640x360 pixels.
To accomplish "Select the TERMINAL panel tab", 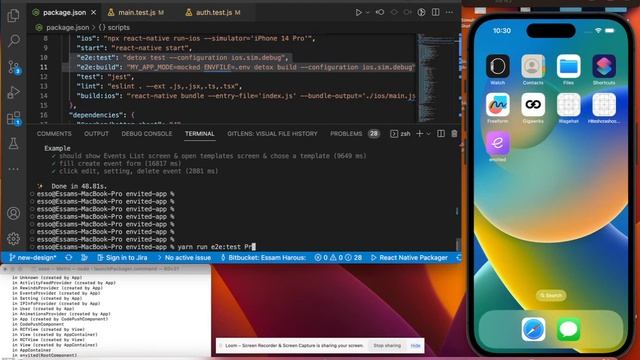I will pos(199,133).
